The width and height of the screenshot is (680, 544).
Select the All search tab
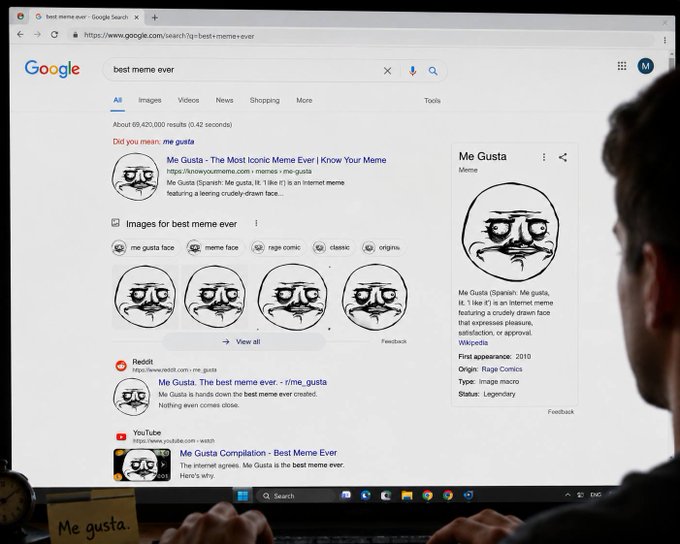(x=118, y=100)
